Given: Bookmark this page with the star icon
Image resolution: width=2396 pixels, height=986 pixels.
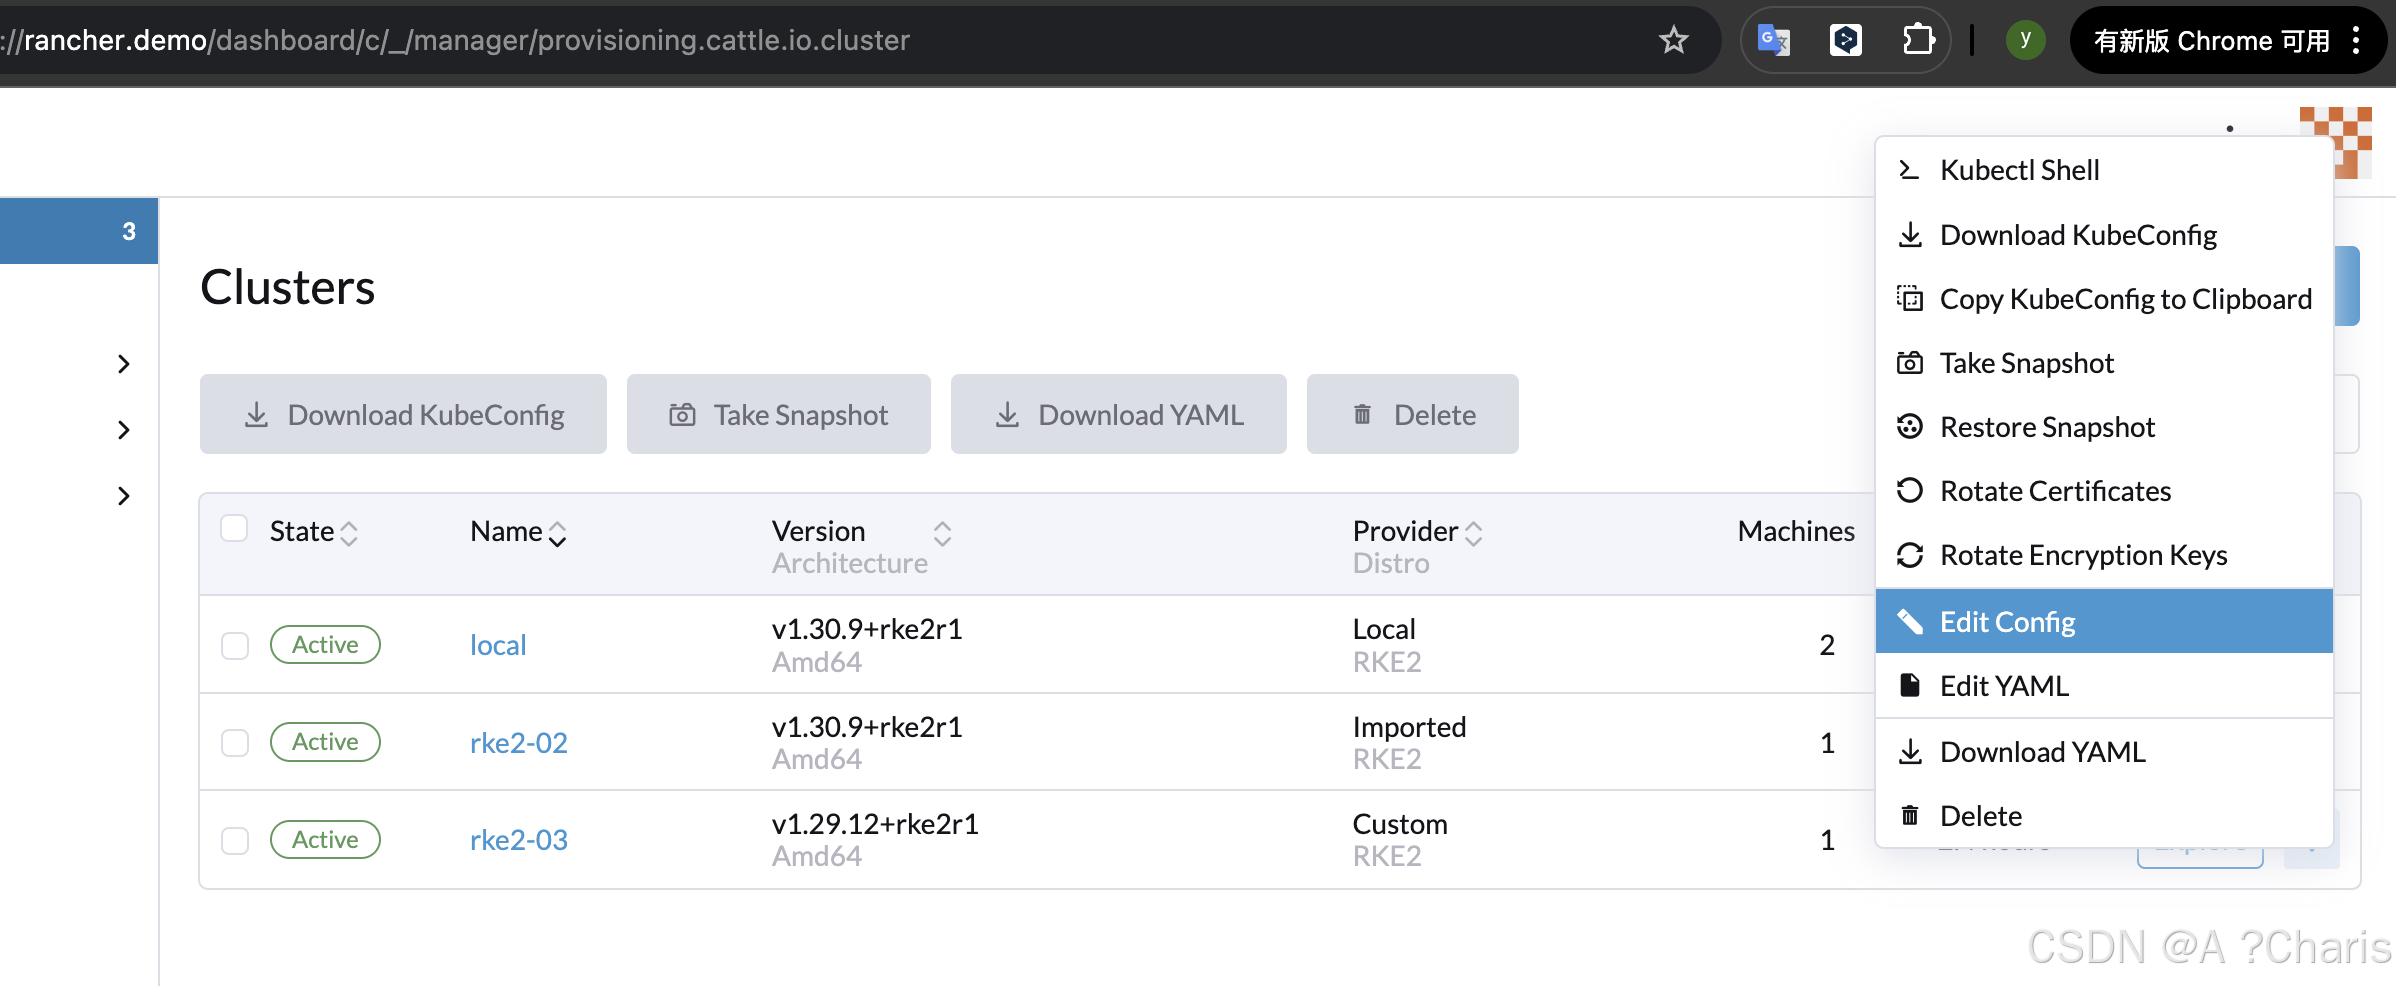Looking at the screenshot, I should [x=1673, y=40].
